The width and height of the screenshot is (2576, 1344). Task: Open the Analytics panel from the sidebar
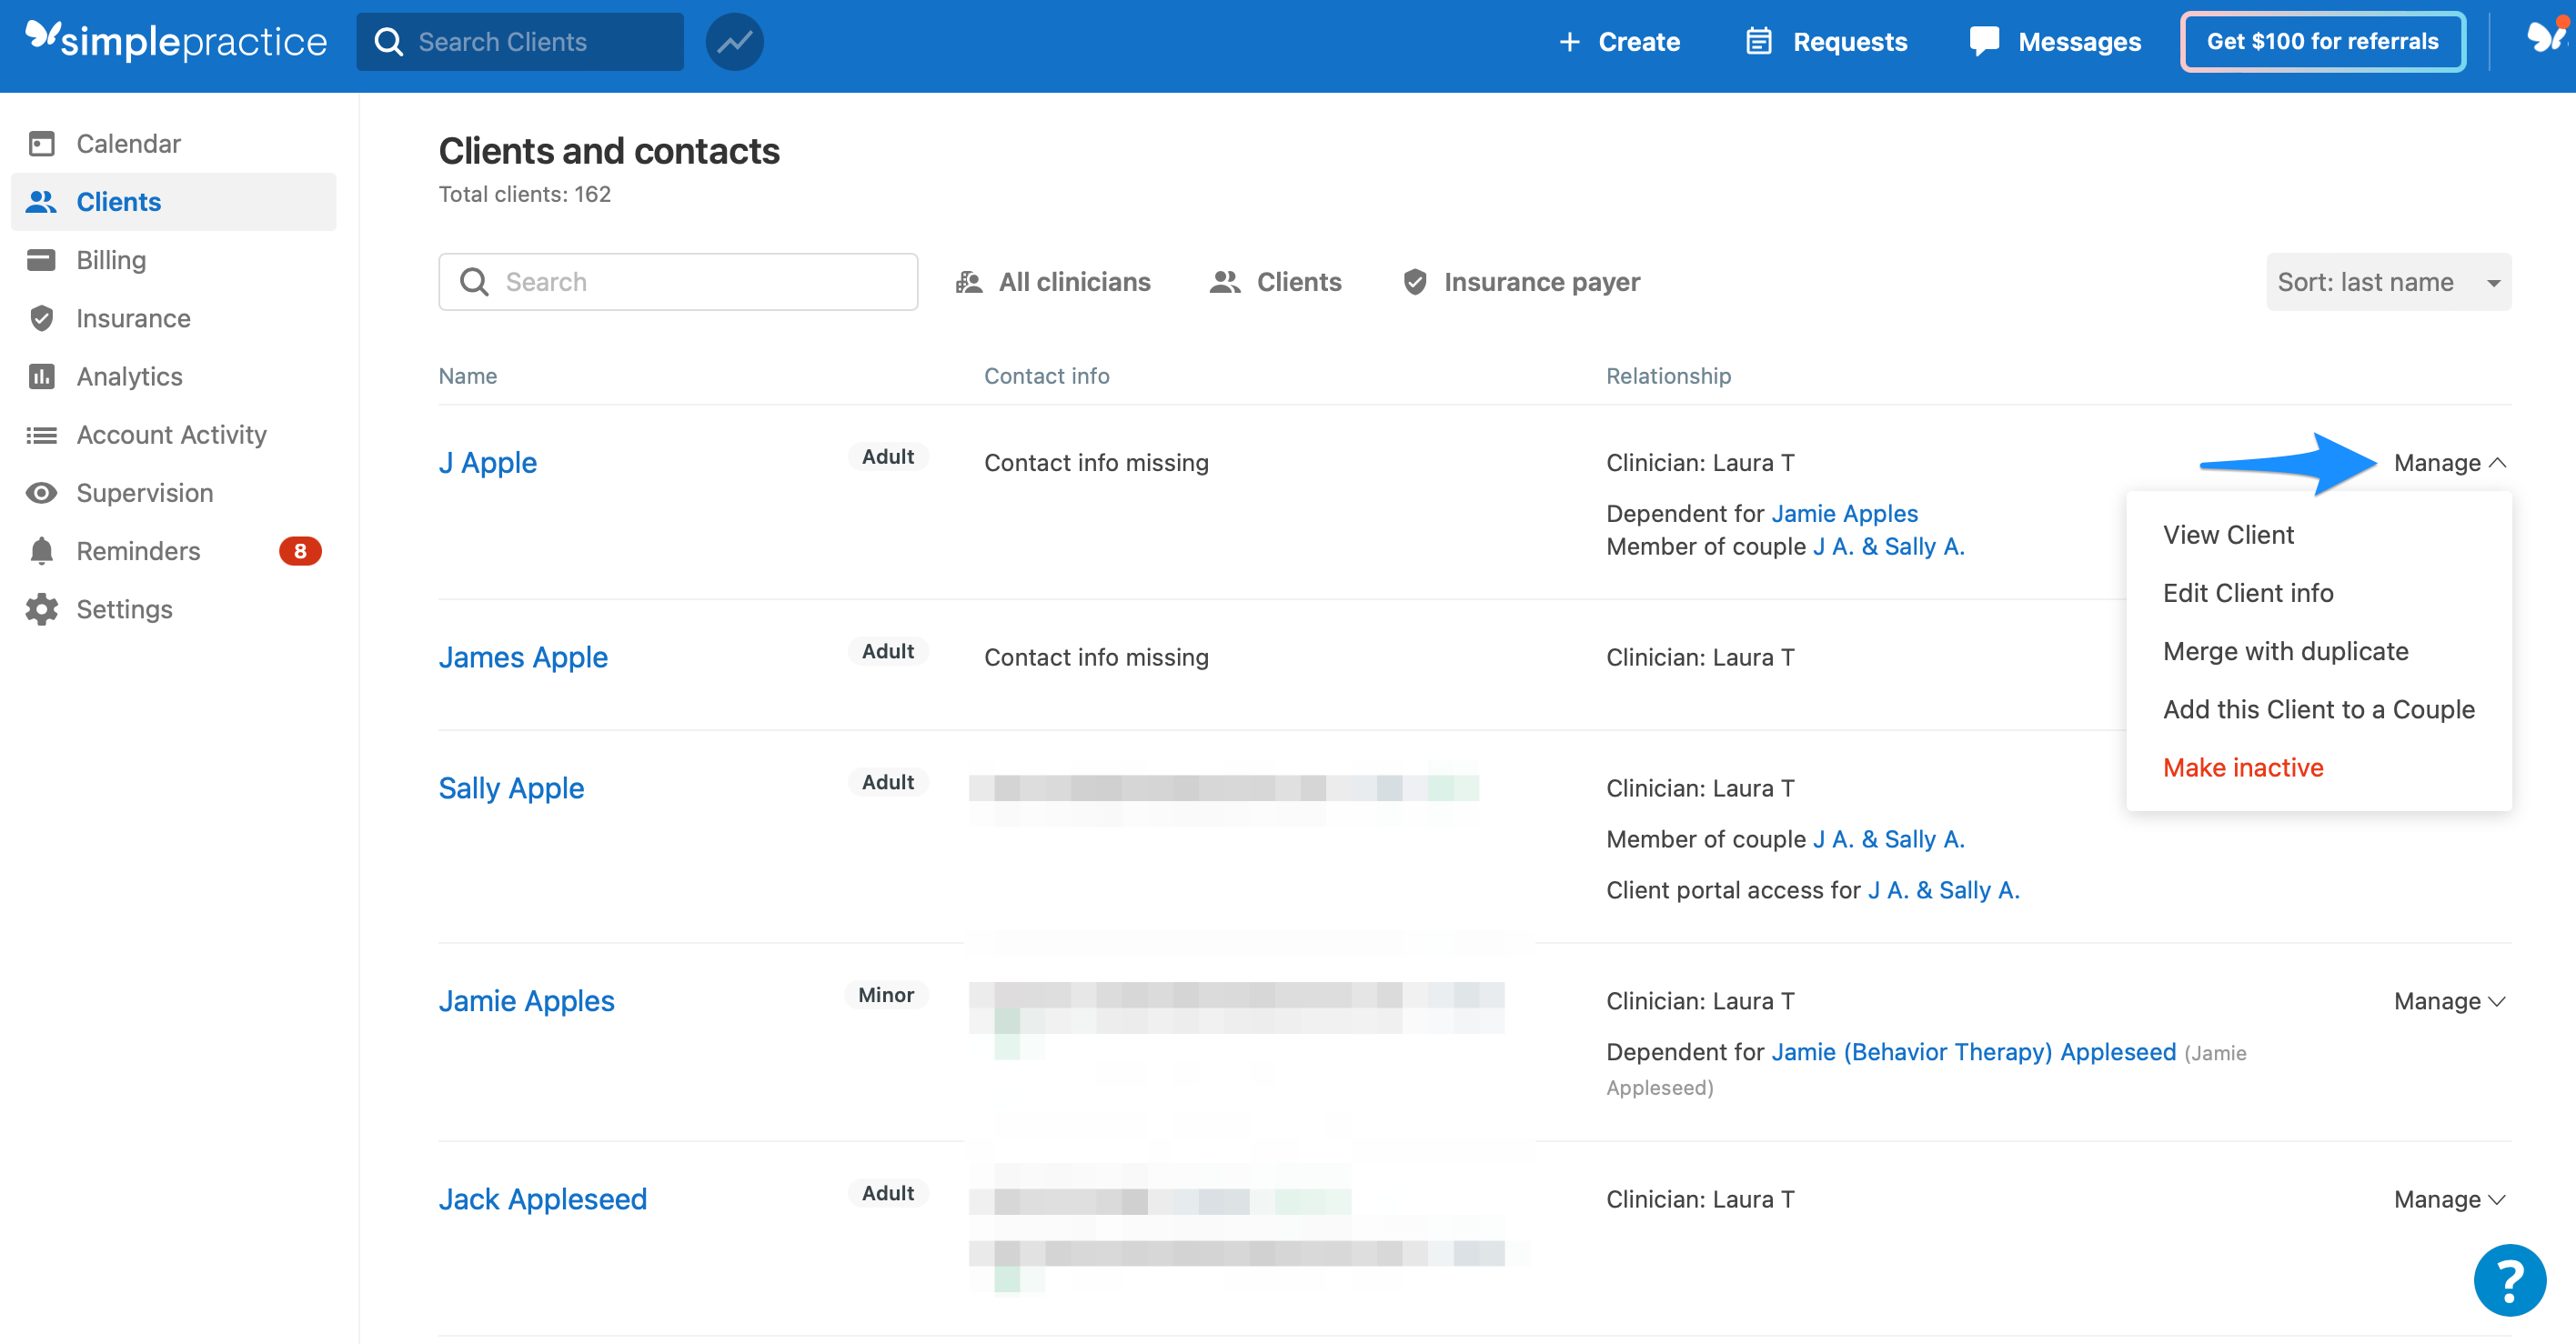tap(128, 376)
